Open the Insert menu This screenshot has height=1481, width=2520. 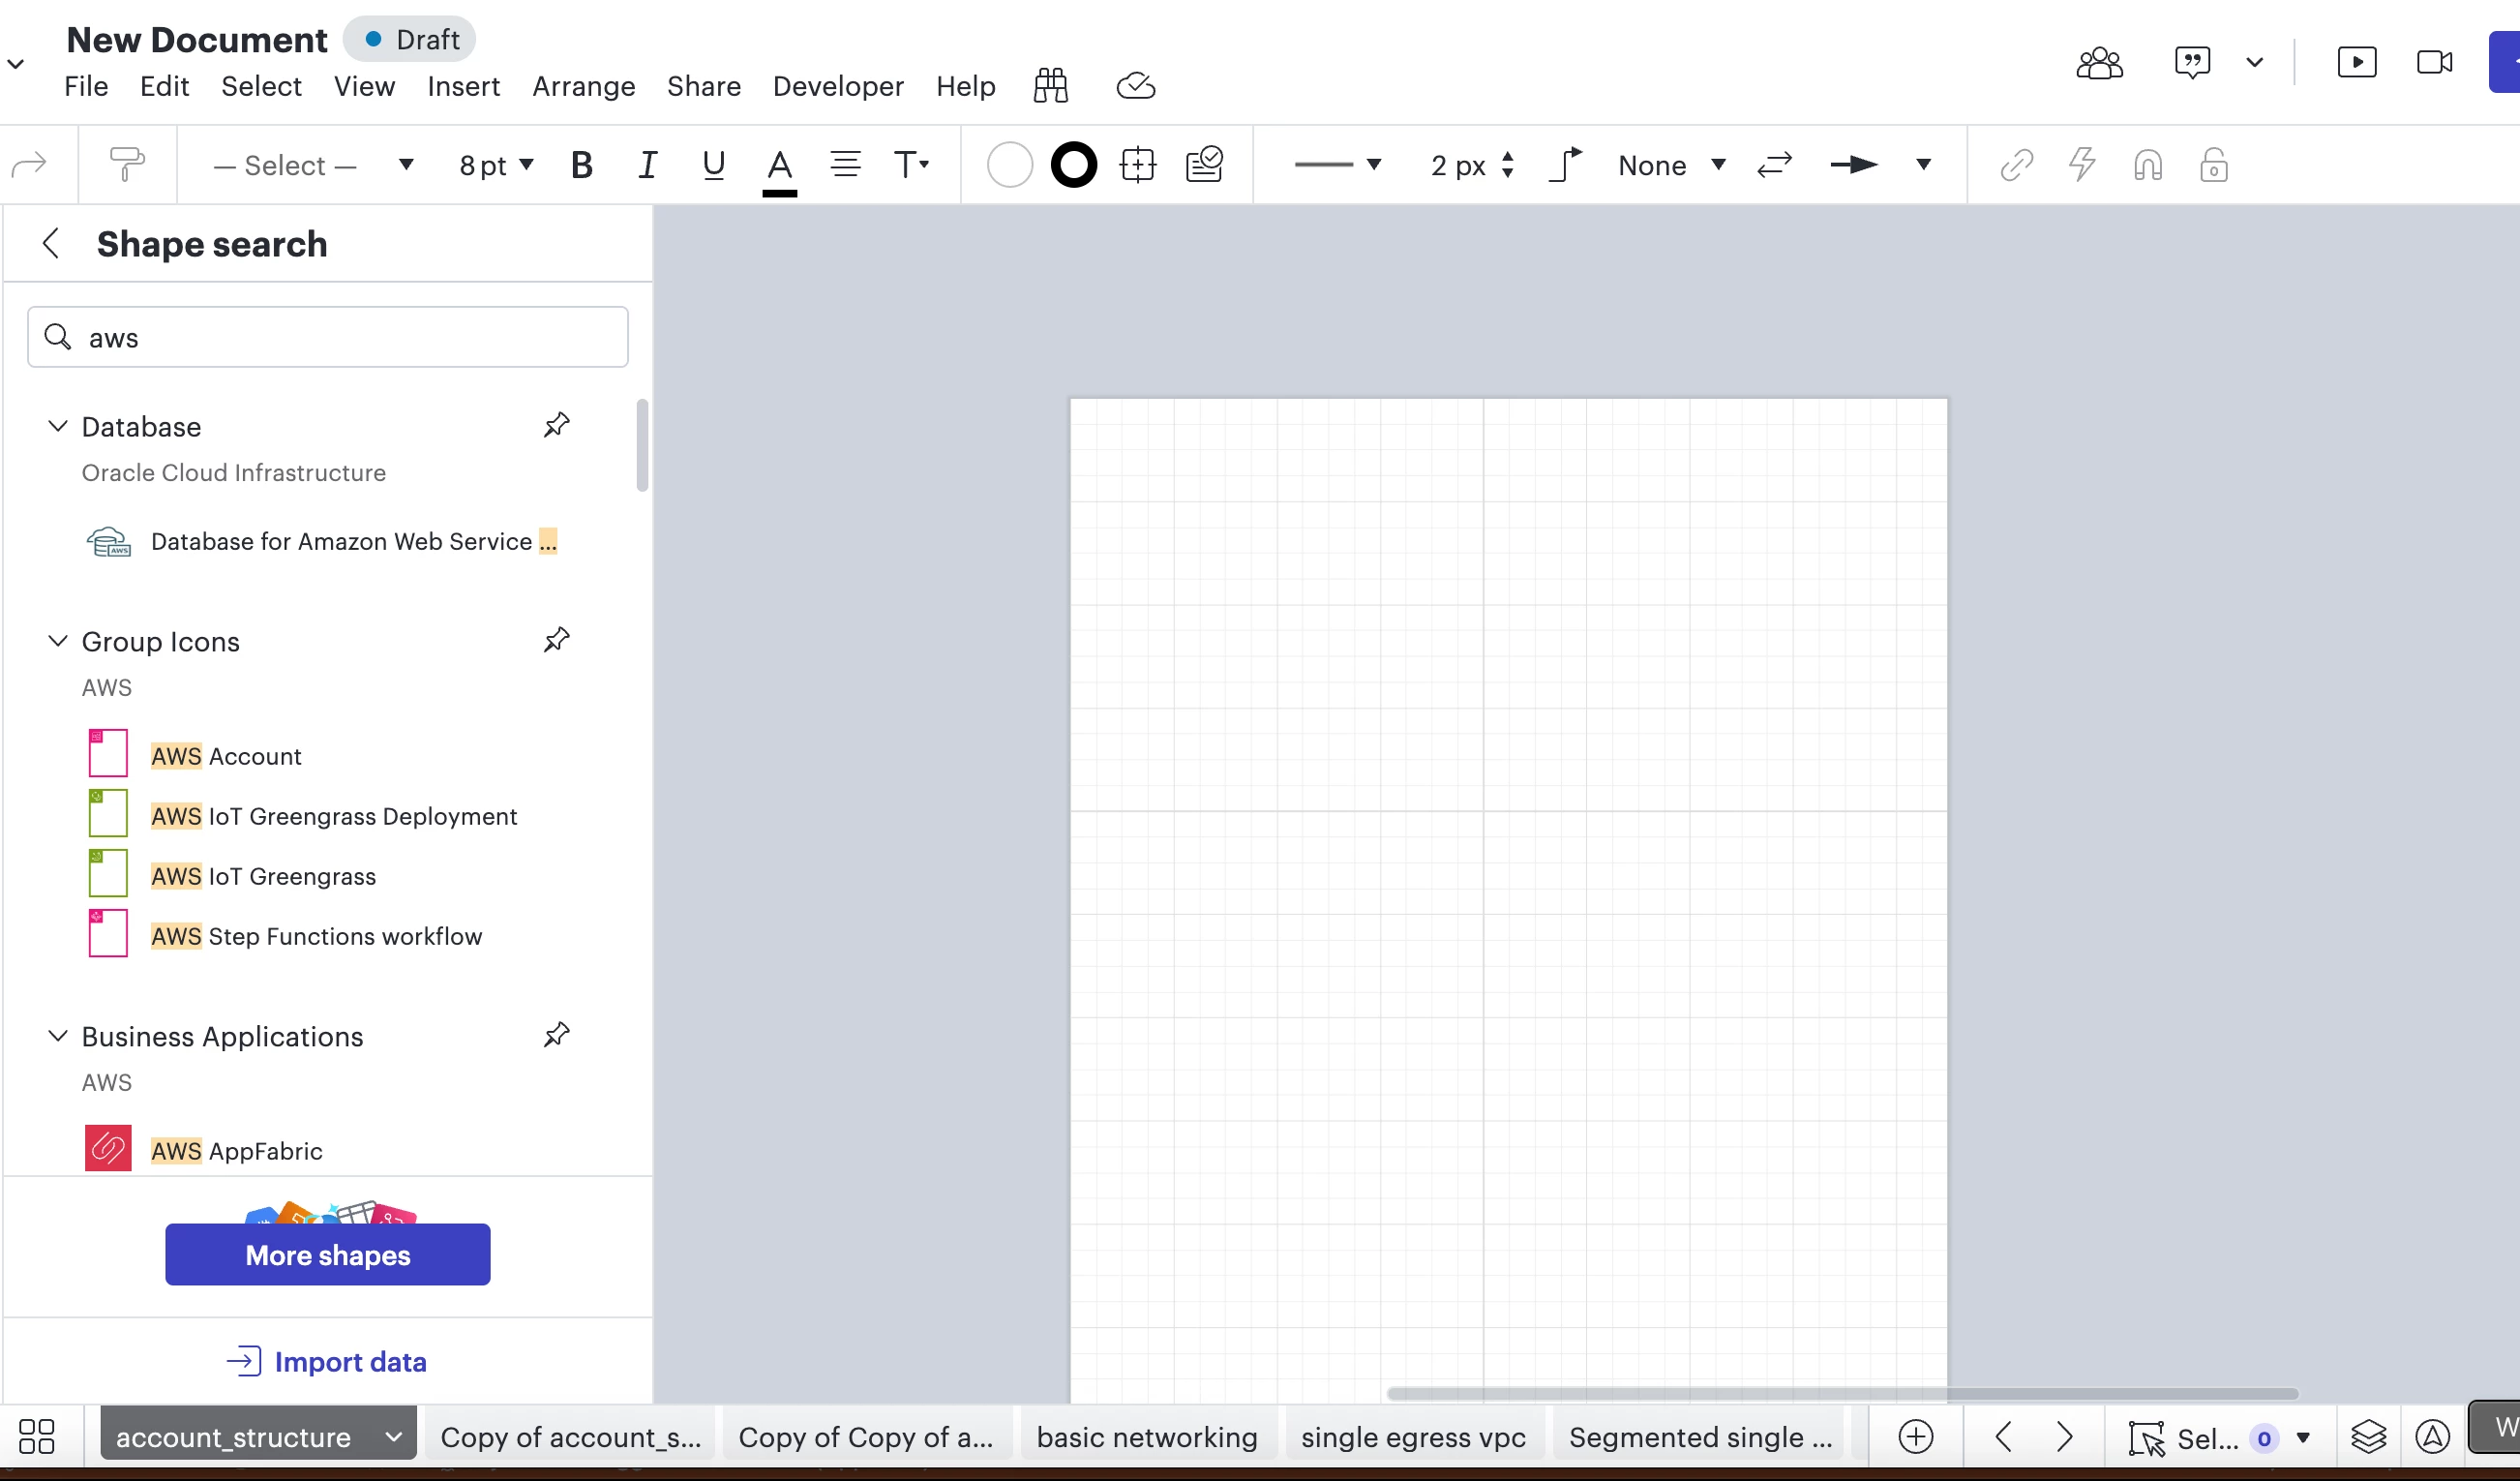pyautogui.click(x=463, y=86)
